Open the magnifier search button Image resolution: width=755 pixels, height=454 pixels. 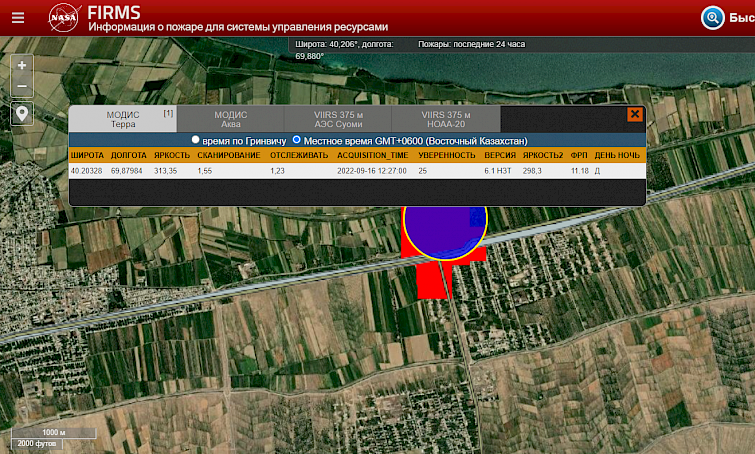coord(713,18)
